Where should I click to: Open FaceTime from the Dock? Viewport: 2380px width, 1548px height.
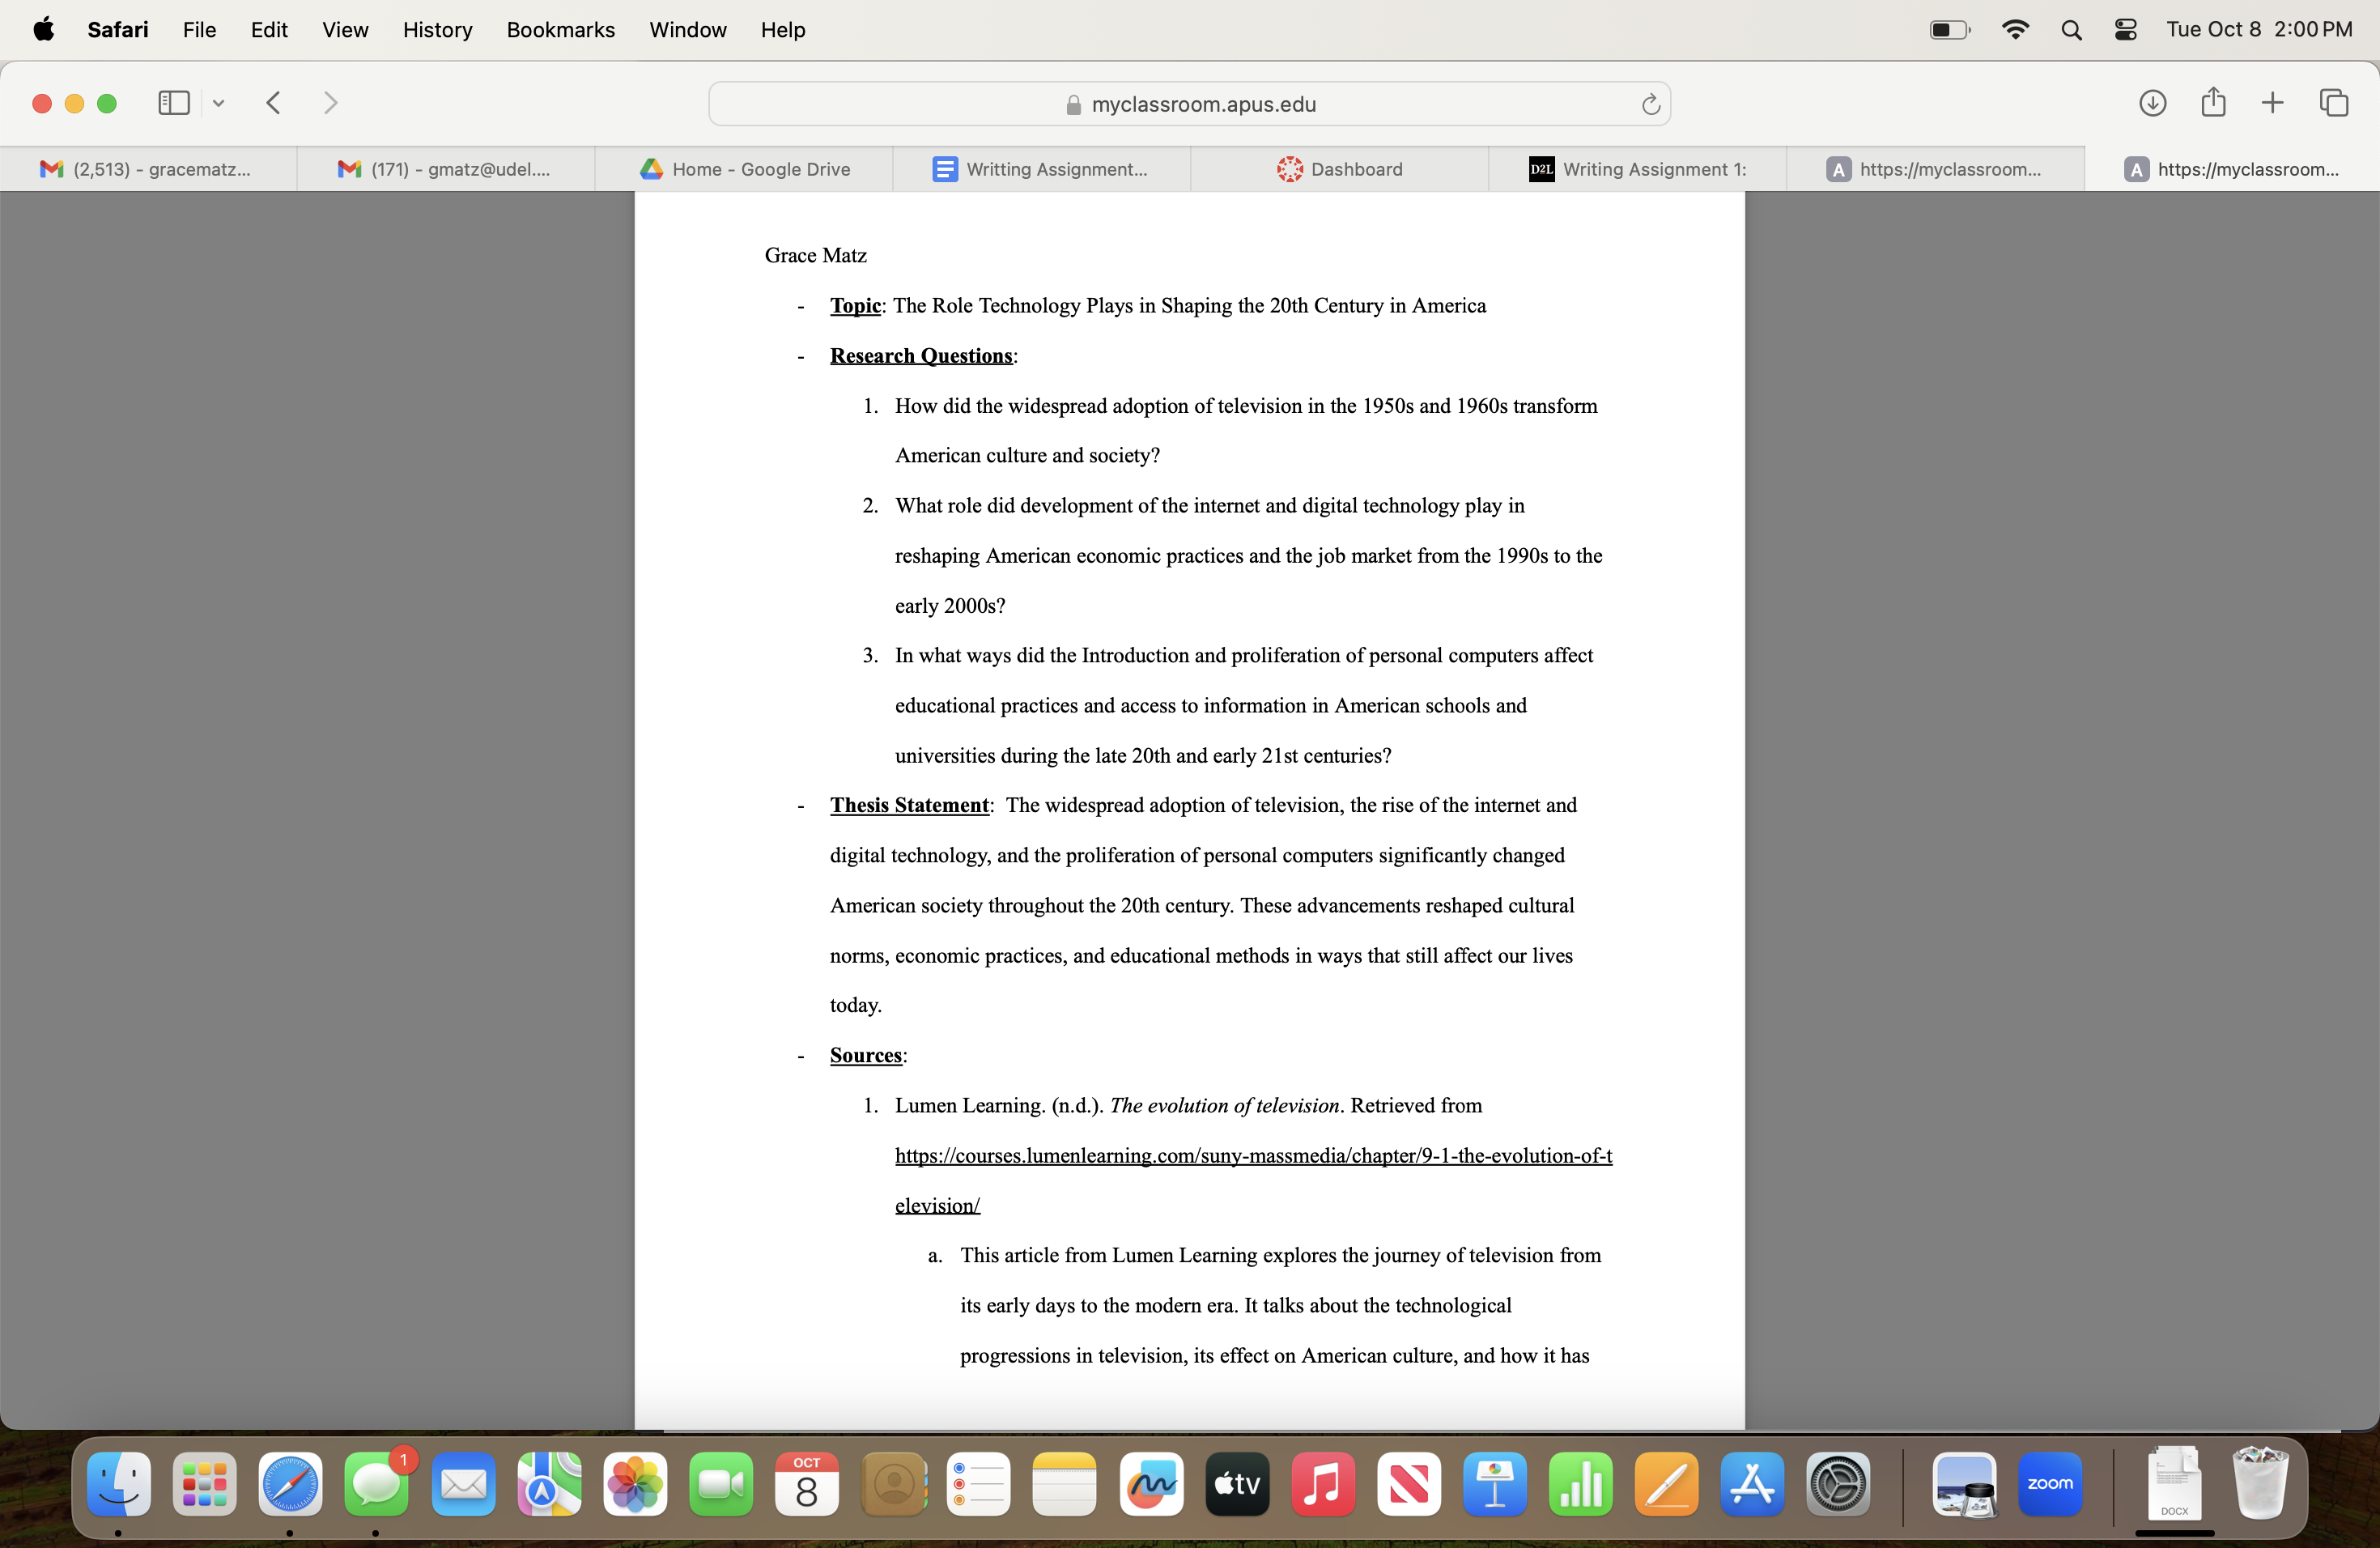point(720,1486)
